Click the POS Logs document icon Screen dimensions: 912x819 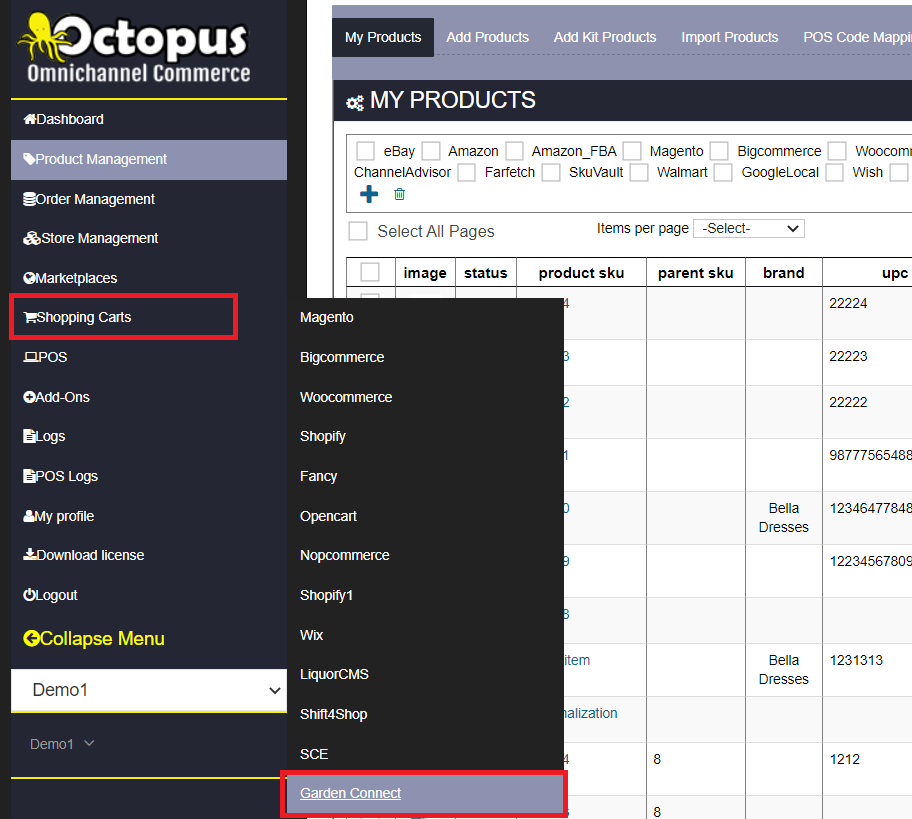pos(29,476)
